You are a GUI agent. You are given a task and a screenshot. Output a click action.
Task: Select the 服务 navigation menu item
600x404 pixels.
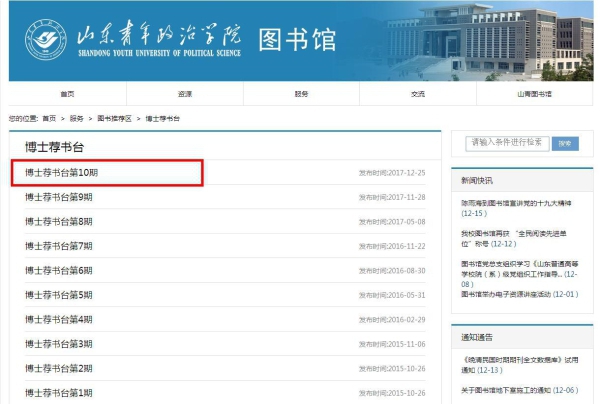[301, 94]
